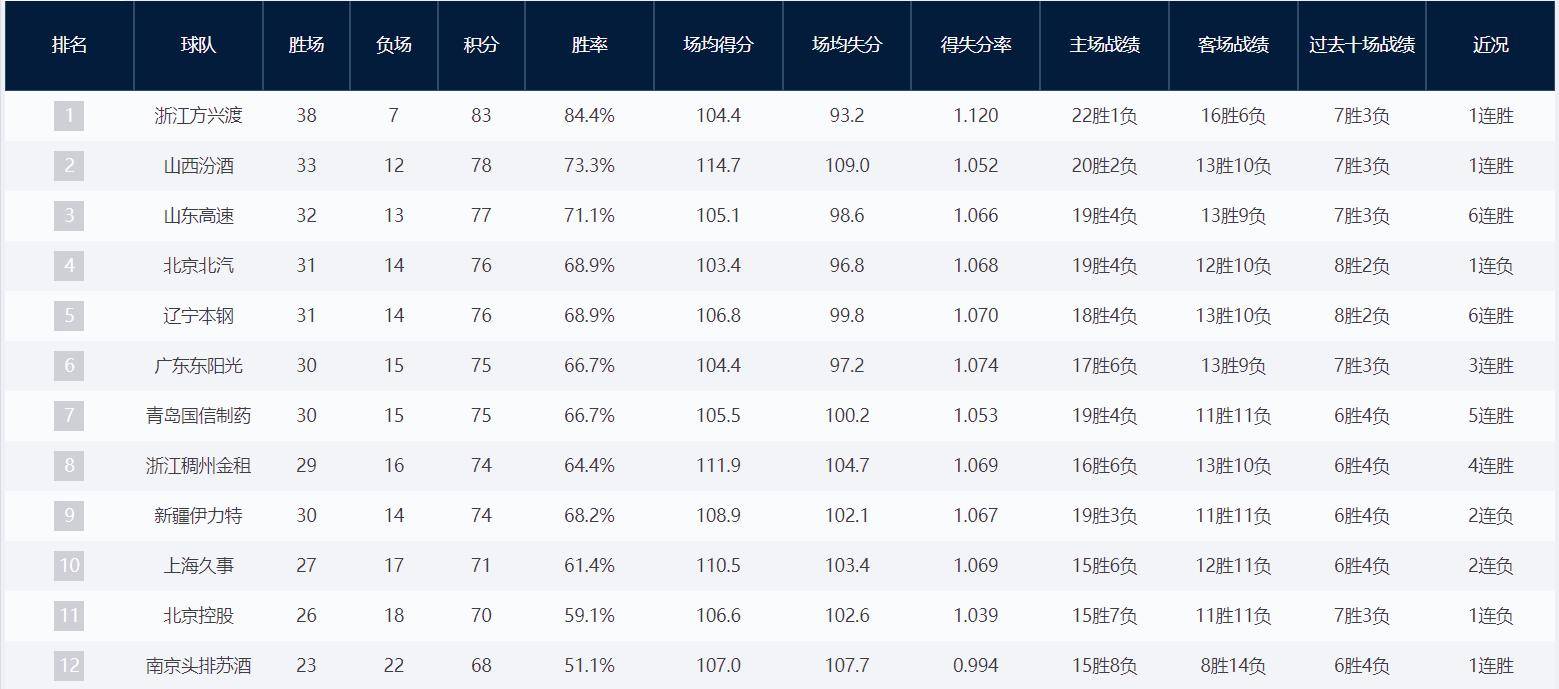Click the rank 10 badge
Screen dimensions: 1559x689
[69, 566]
